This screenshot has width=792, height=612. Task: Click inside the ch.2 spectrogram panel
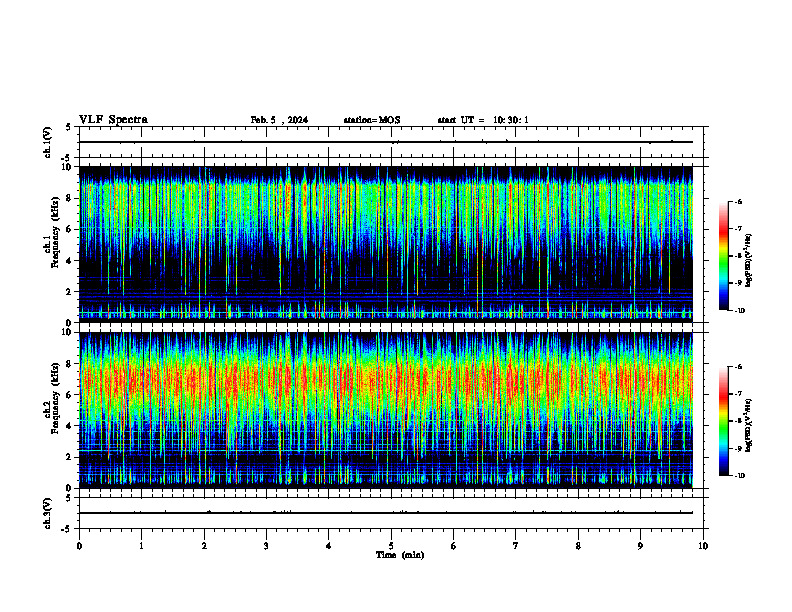tap(386, 410)
